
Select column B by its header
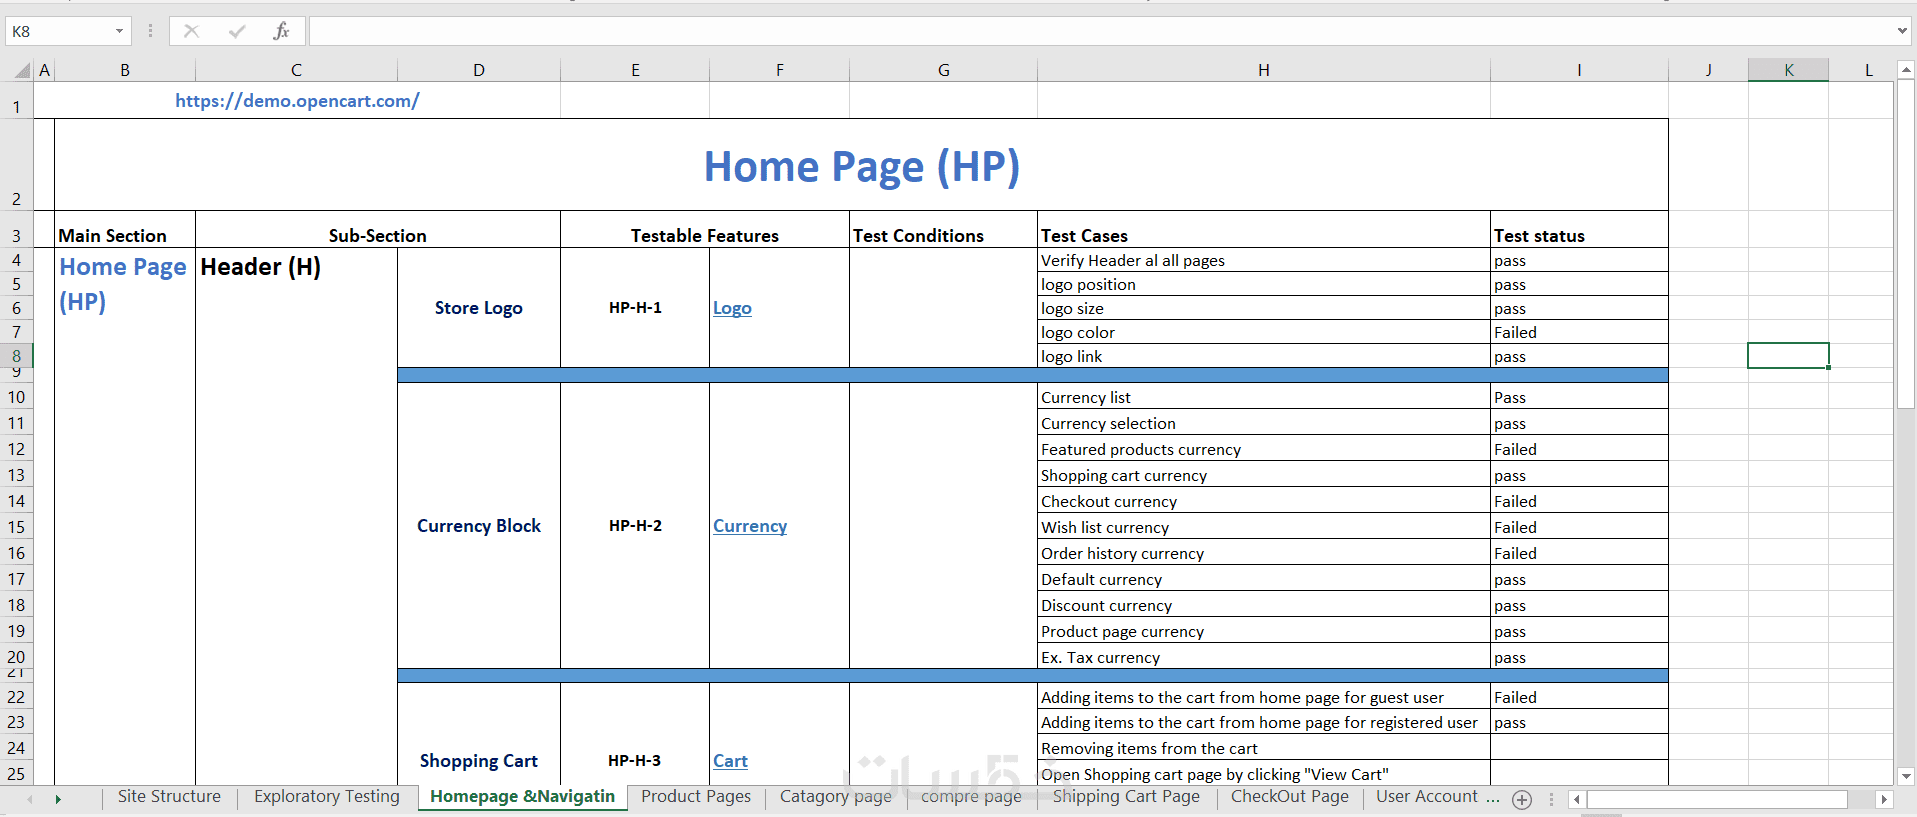[x=125, y=70]
